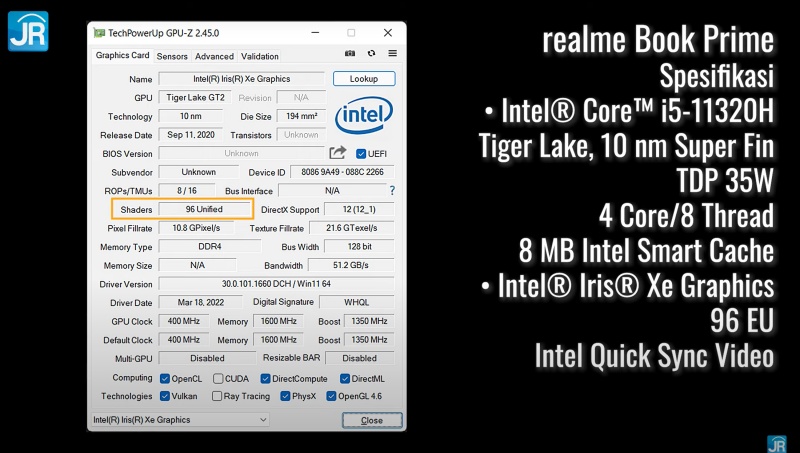This screenshot has height=453, width=800.
Task: Click the DirectX Support value 12 (12_1)
Action: pos(359,209)
